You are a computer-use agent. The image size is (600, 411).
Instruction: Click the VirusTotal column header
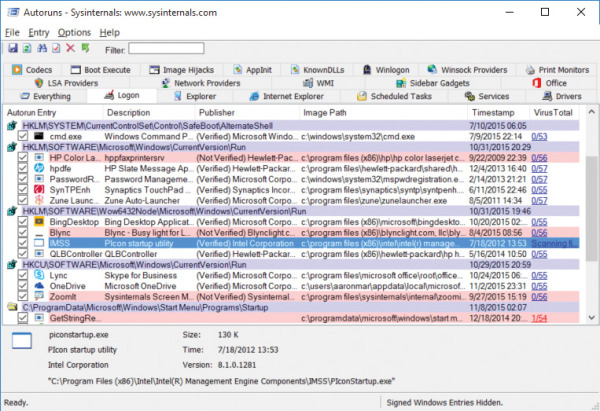[554, 113]
